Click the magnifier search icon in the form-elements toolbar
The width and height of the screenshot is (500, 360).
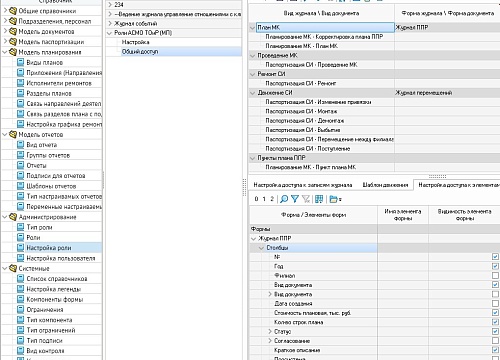284,199
